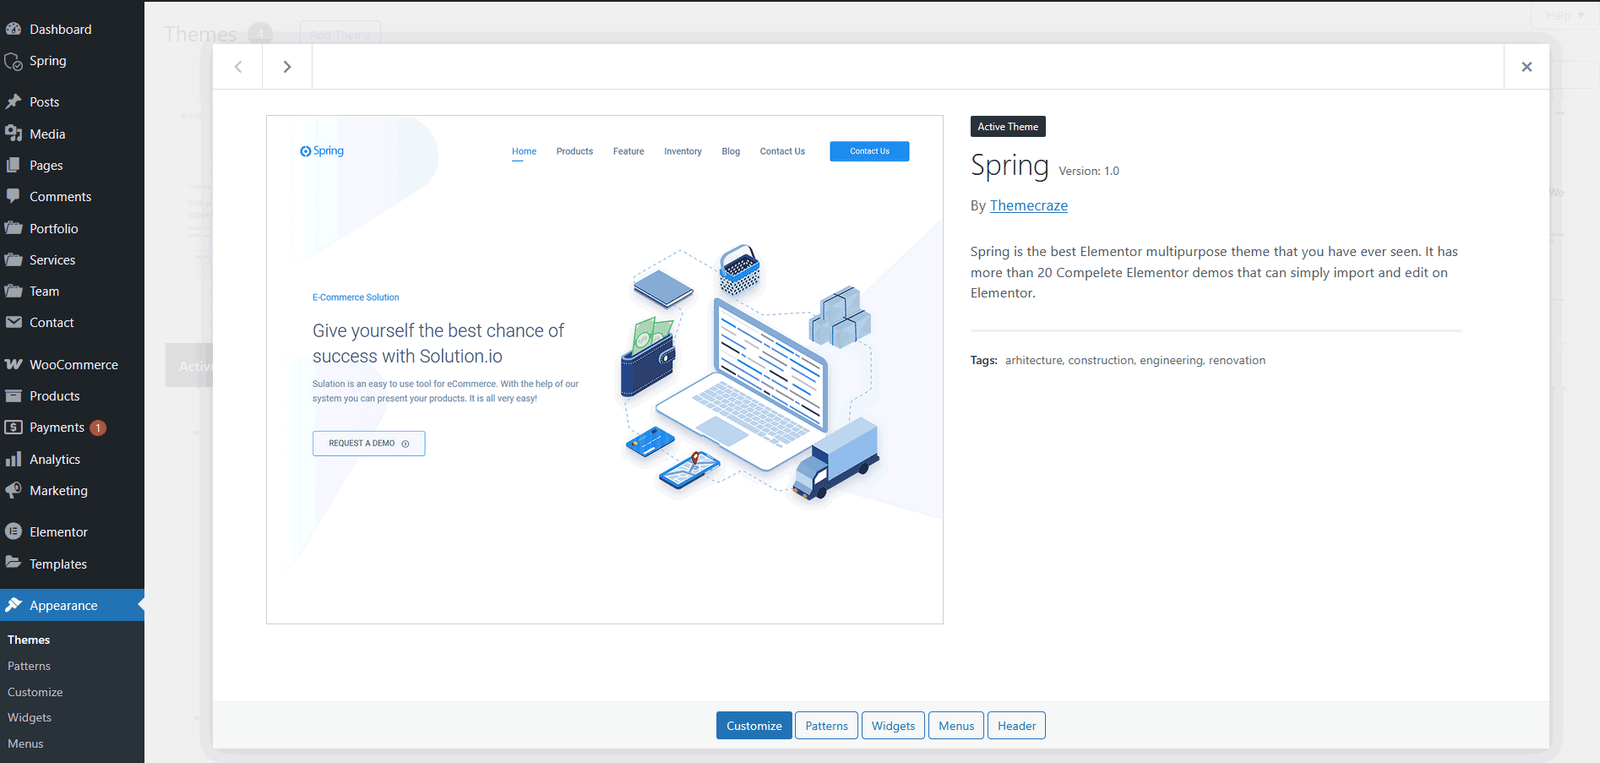The image size is (1600, 763).
Task: Click the Posts pushpin icon
Action: 14,102
